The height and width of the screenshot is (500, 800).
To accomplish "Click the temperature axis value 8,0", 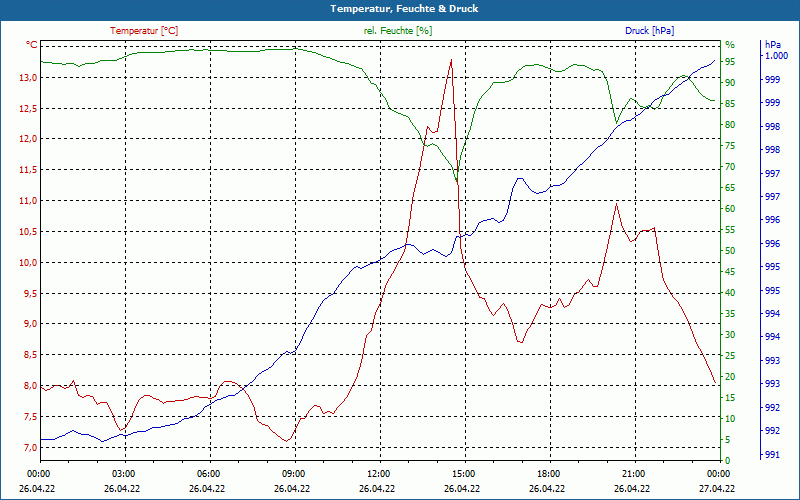I will (x=31, y=386).
